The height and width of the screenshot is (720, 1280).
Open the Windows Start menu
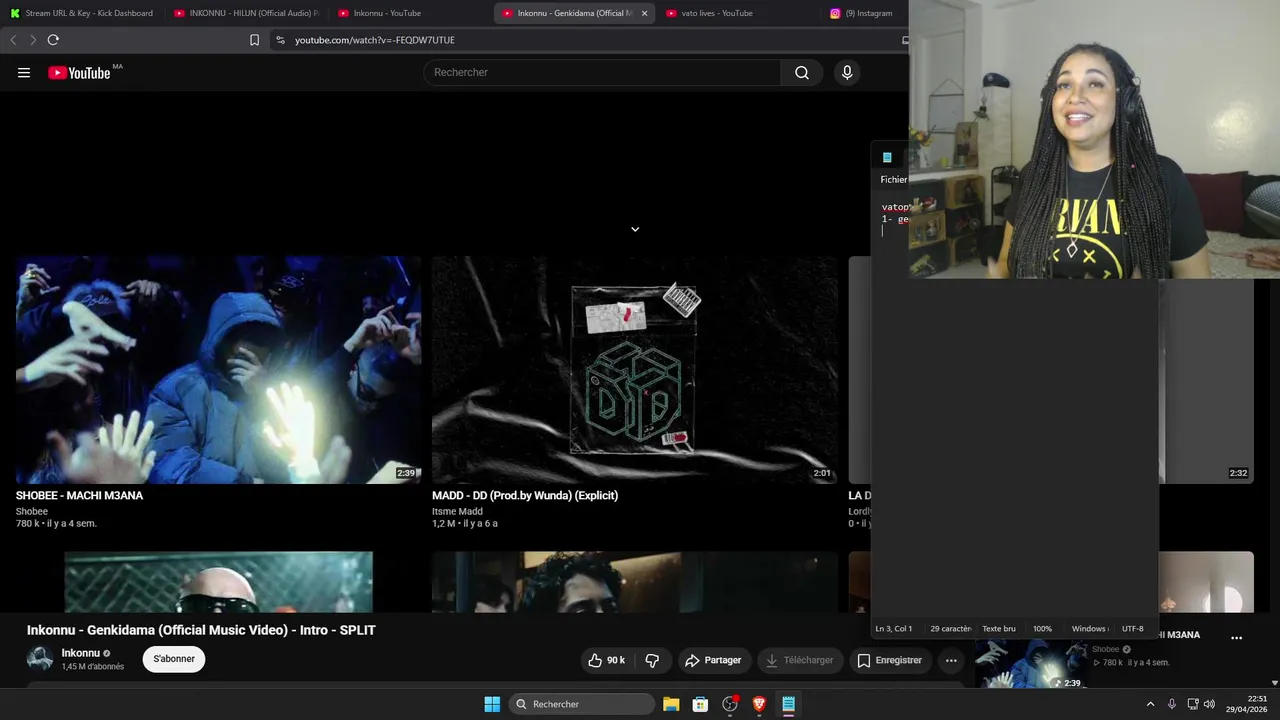point(492,704)
